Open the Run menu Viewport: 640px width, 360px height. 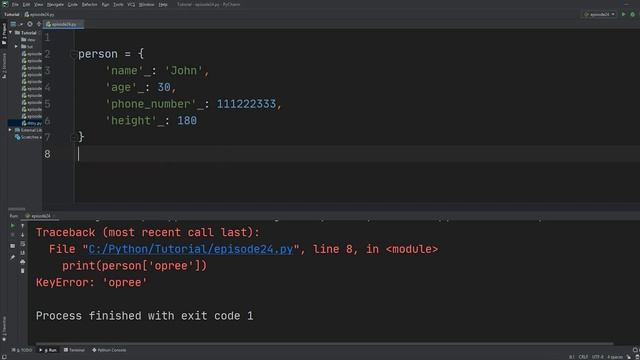[x=105, y=4]
